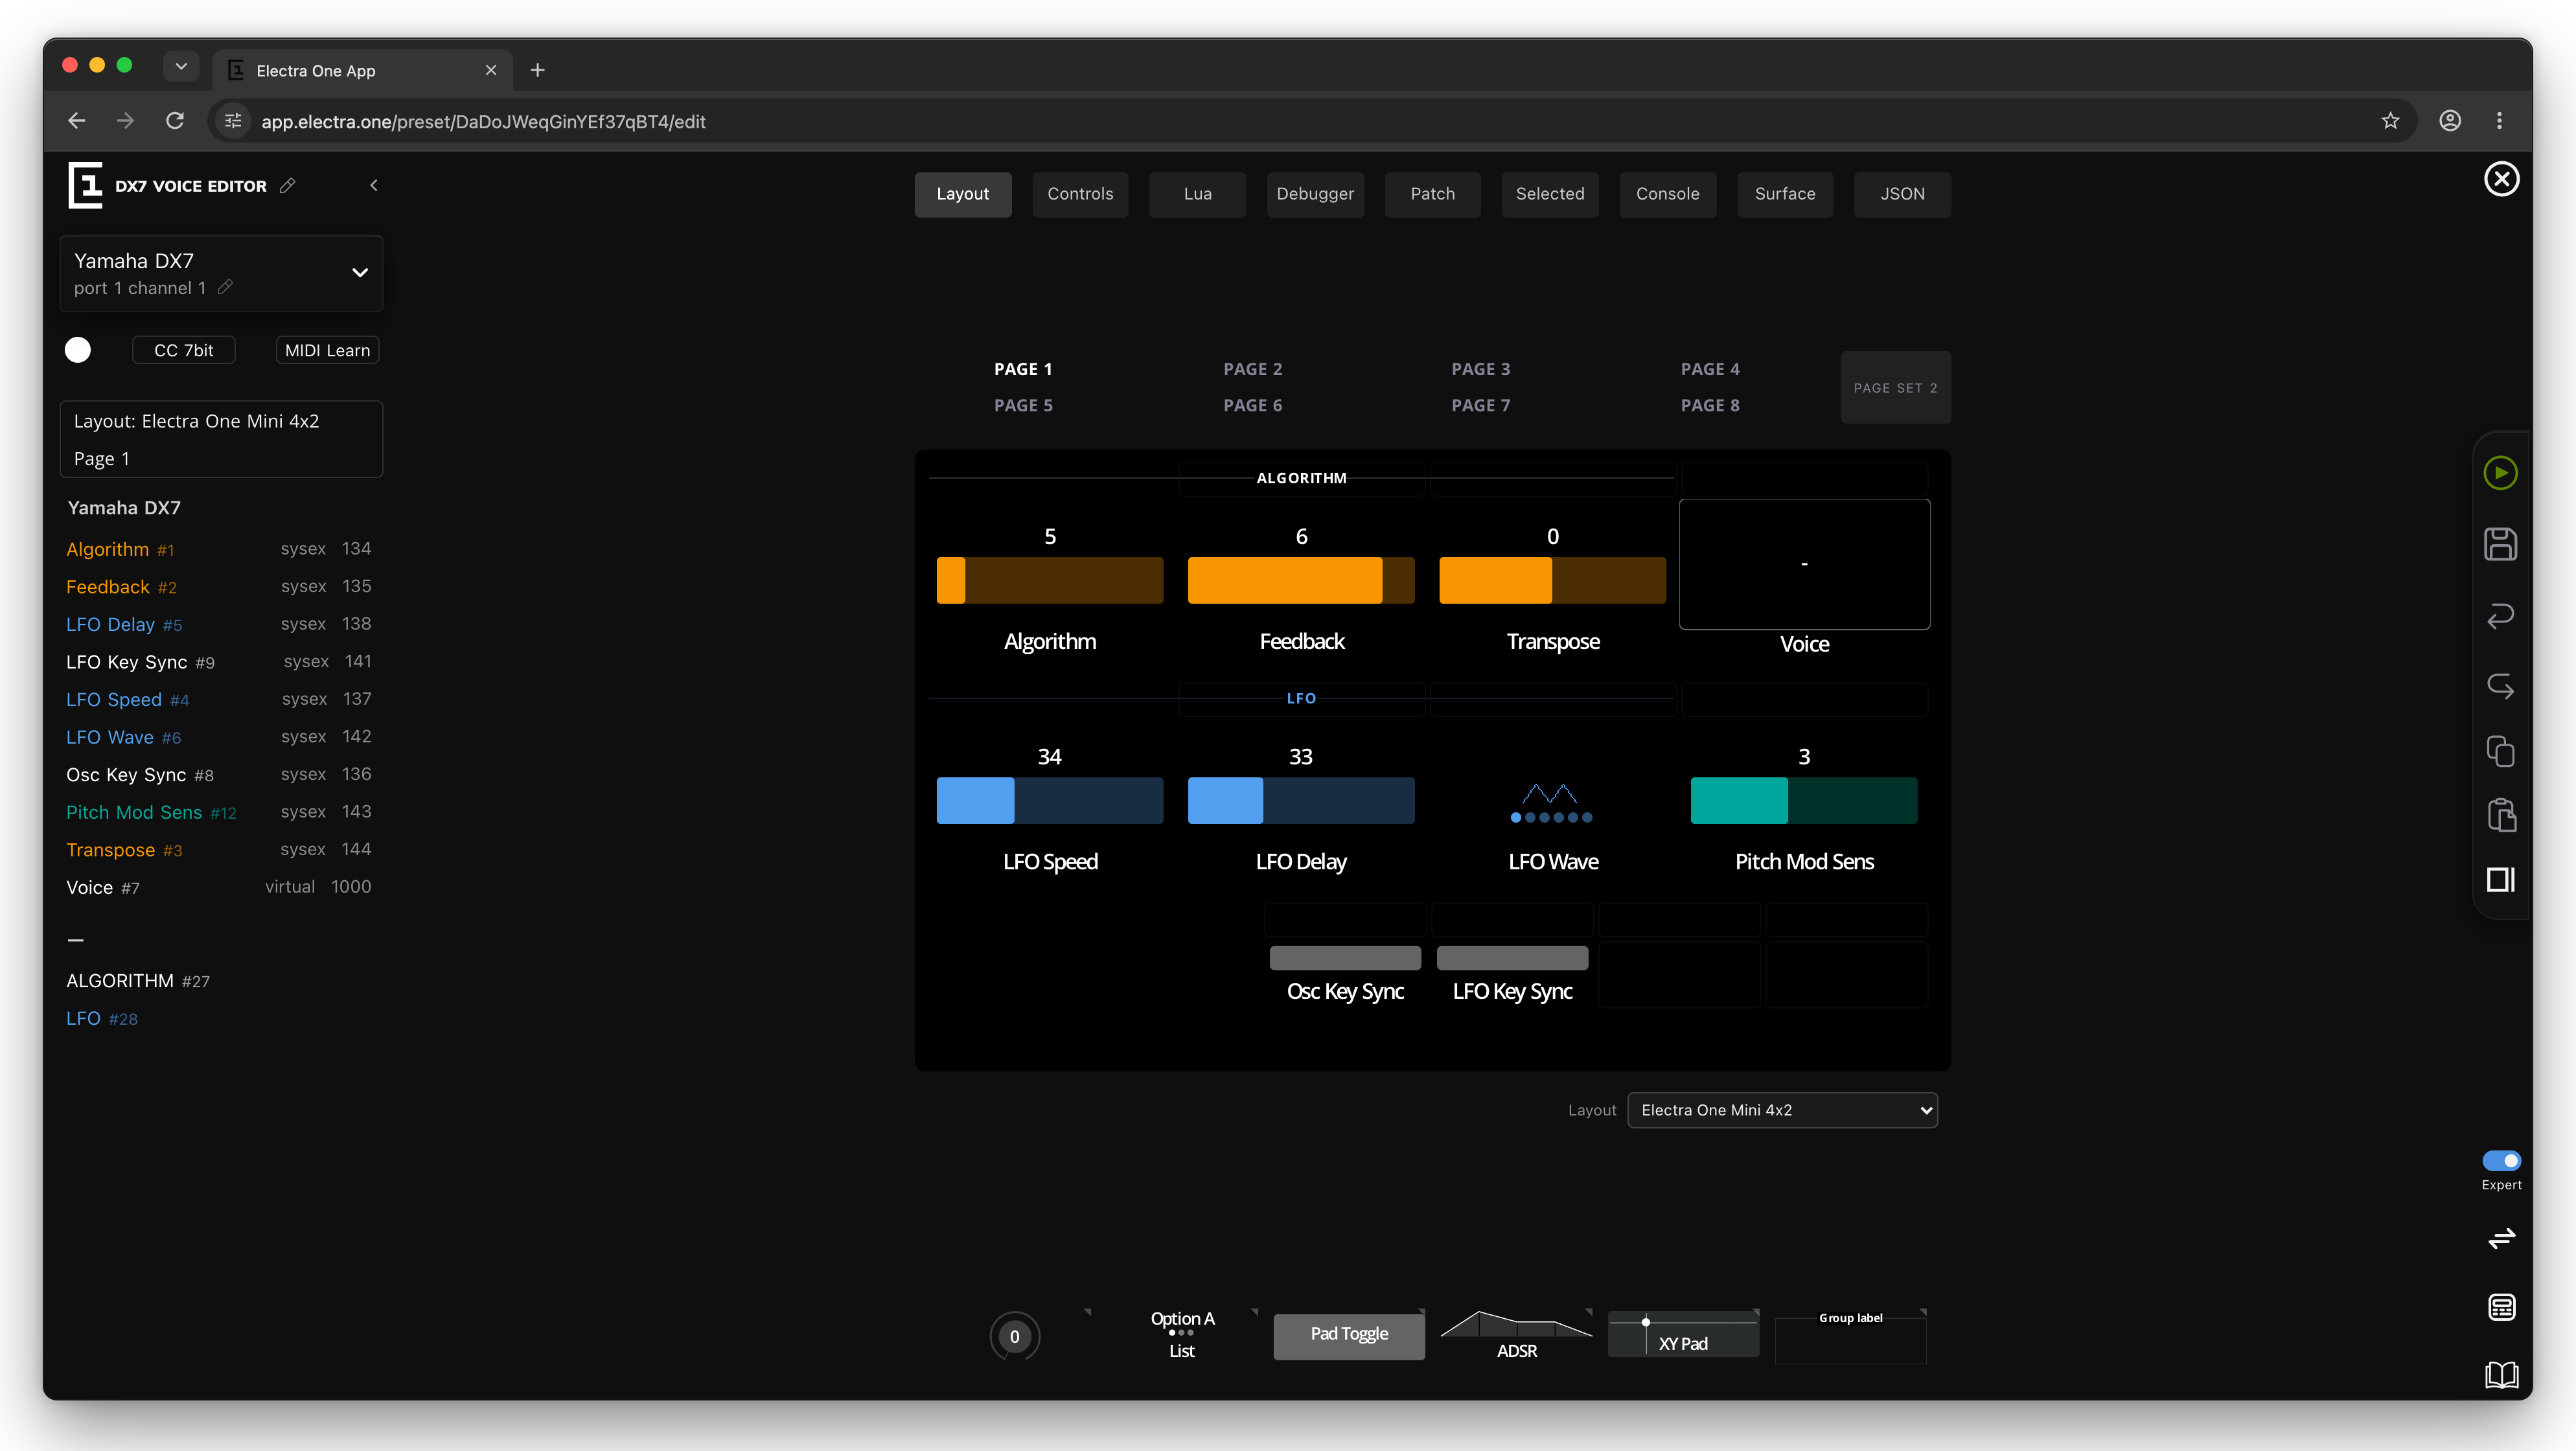Select the Option A List control type

tap(1182, 1334)
